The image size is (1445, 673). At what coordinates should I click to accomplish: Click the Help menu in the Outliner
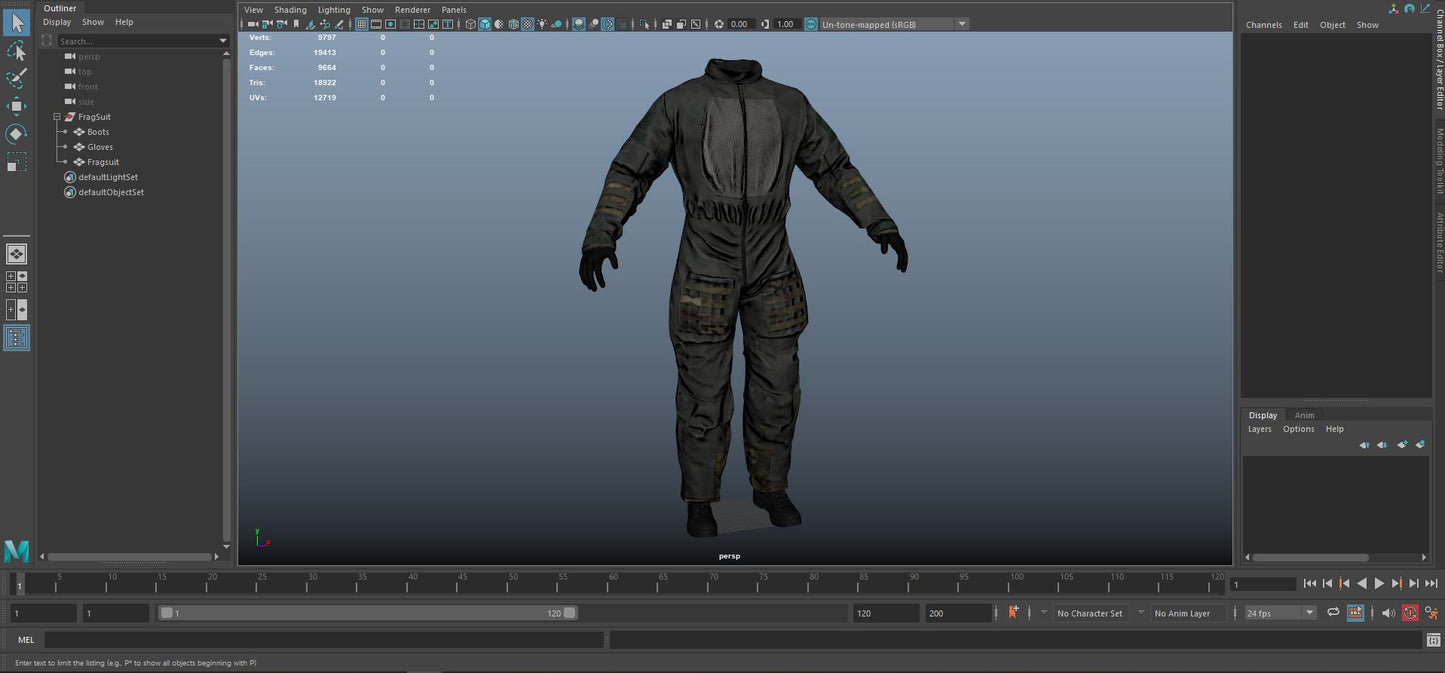(124, 21)
